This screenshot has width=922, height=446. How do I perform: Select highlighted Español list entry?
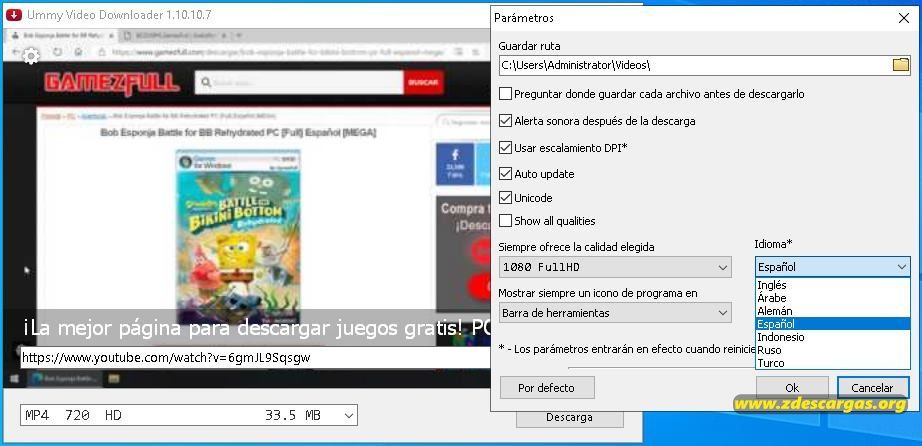tap(833, 324)
